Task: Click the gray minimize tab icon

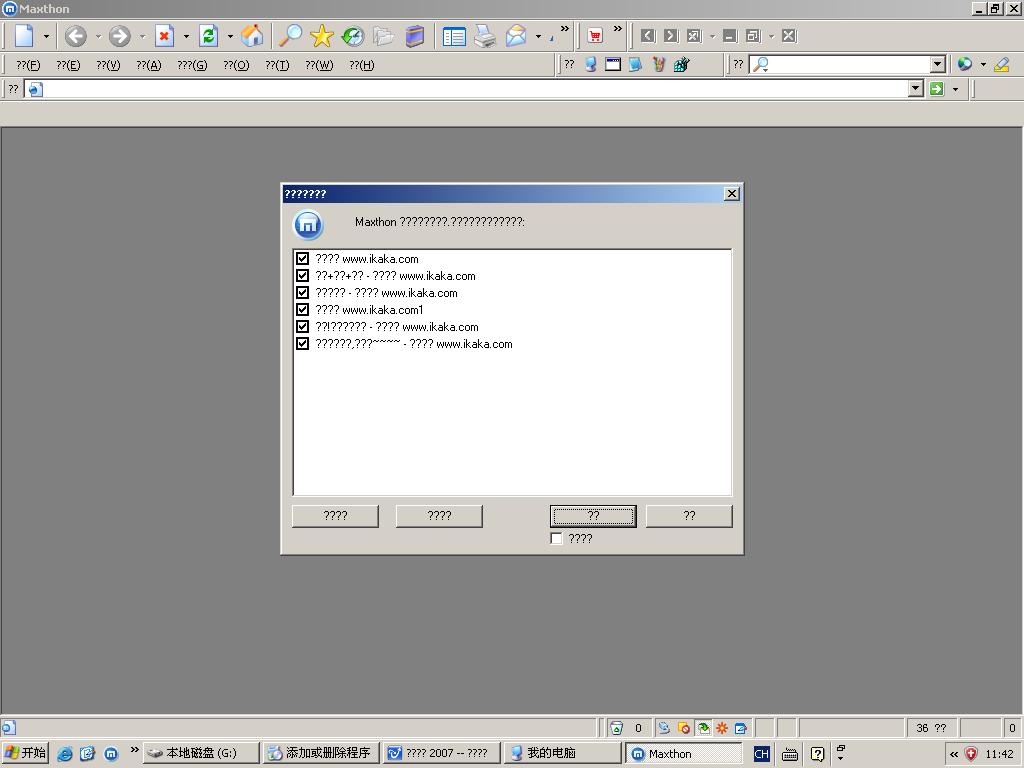Action: [730, 35]
